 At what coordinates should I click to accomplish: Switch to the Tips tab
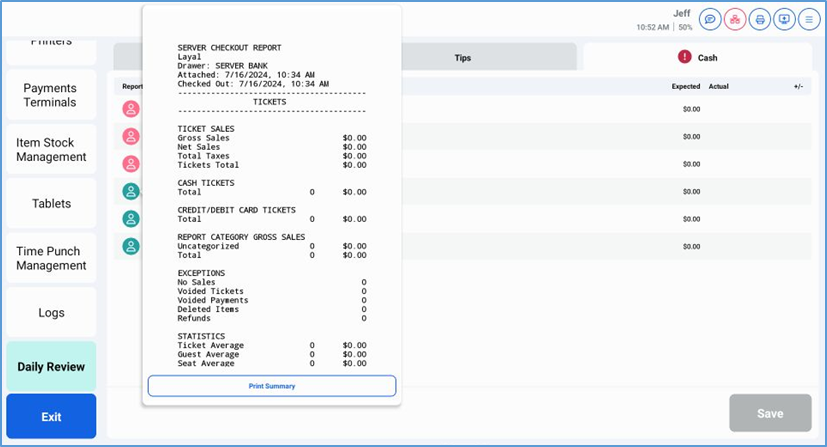pyautogui.click(x=462, y=58)
